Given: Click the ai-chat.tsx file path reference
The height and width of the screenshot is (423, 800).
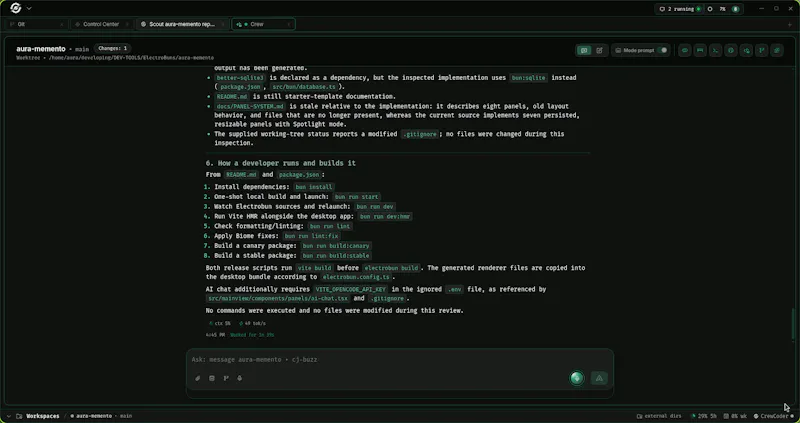Looking at the screenshot, I should [x=278, y=298].
